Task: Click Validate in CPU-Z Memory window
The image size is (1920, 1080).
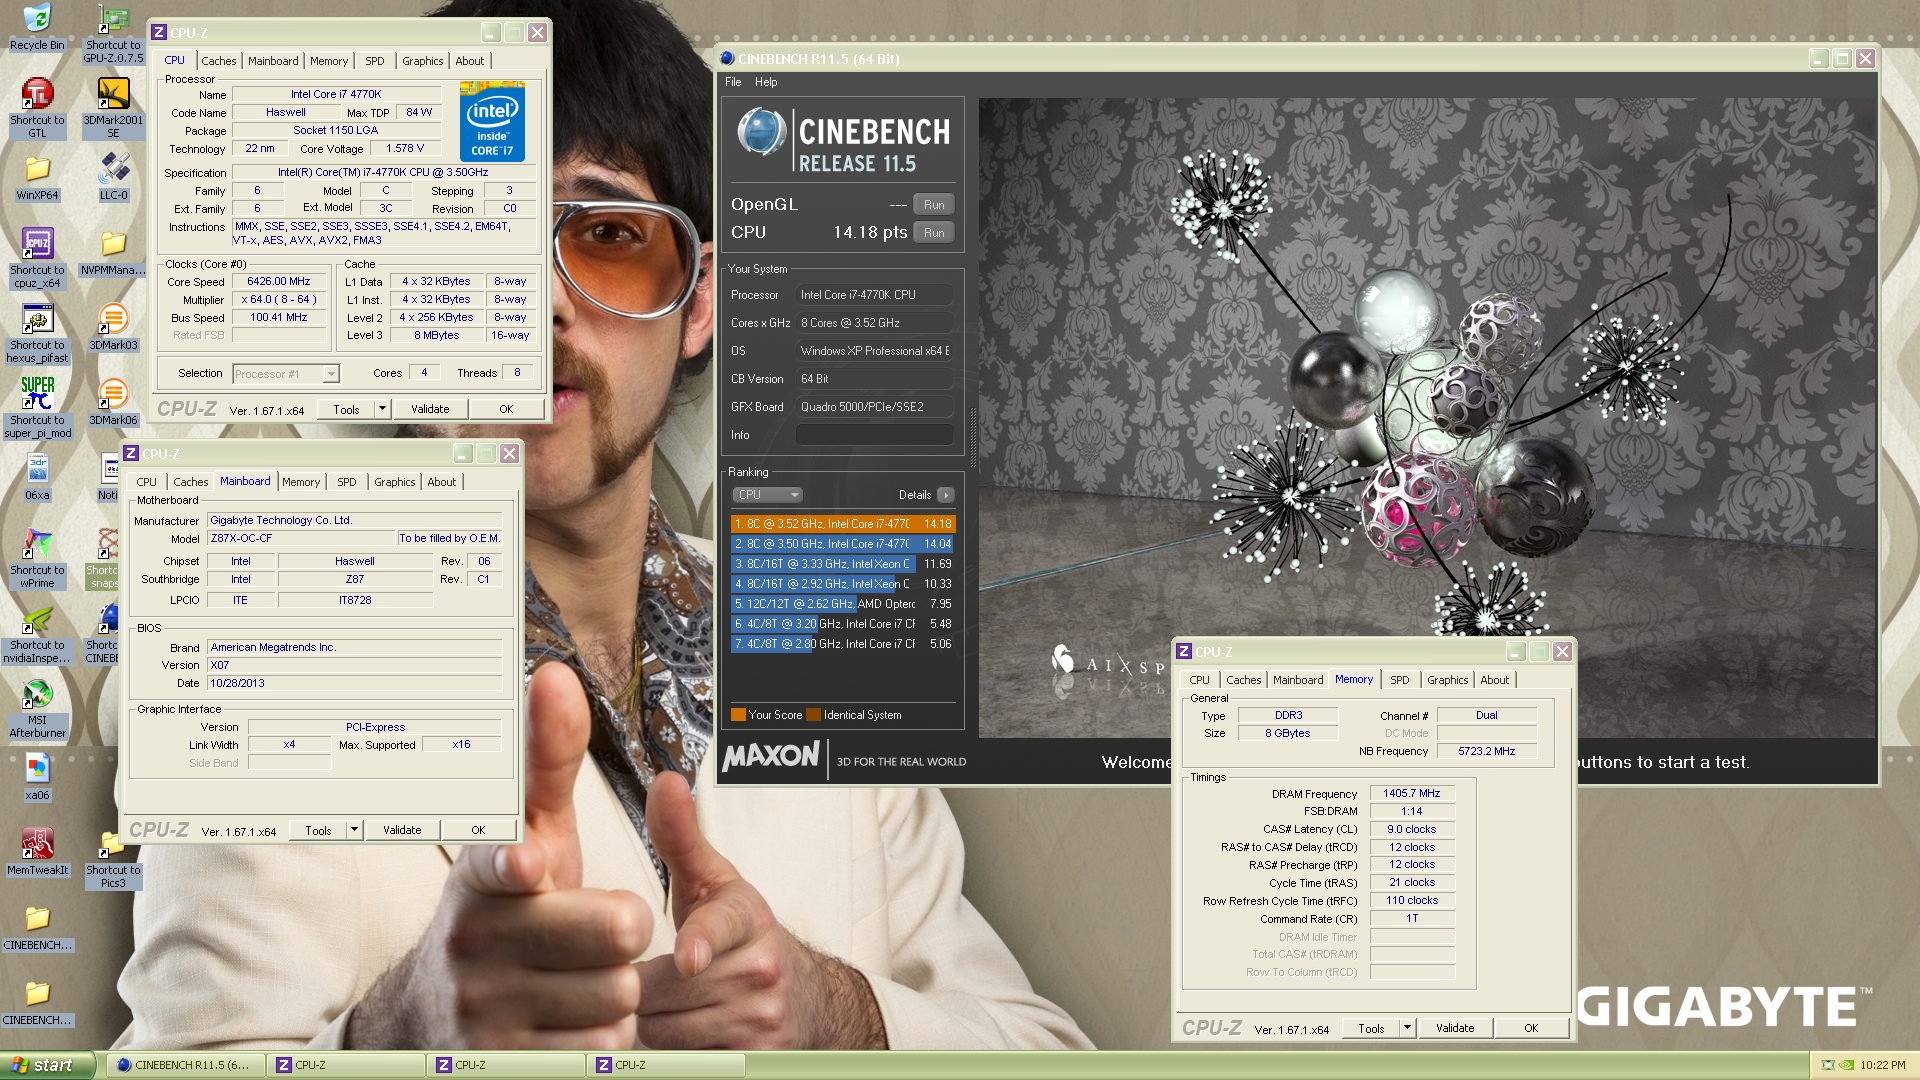Action: 1455,1028
